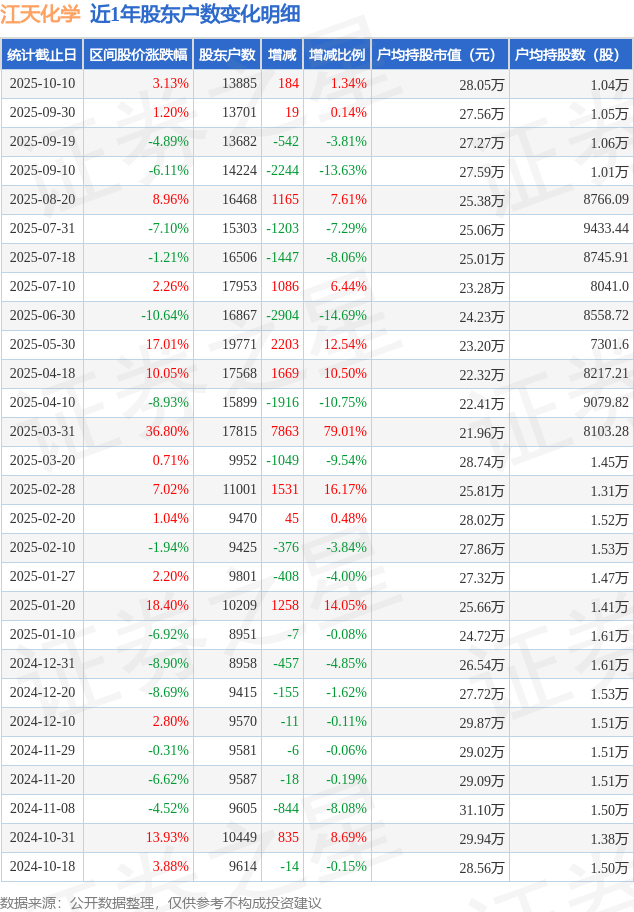Image resolution: width=634 pixels, height=912 pixels.
Task: Click the 户均持股数（股） column header
Action: pyautogui.click(x=571, y=55)
